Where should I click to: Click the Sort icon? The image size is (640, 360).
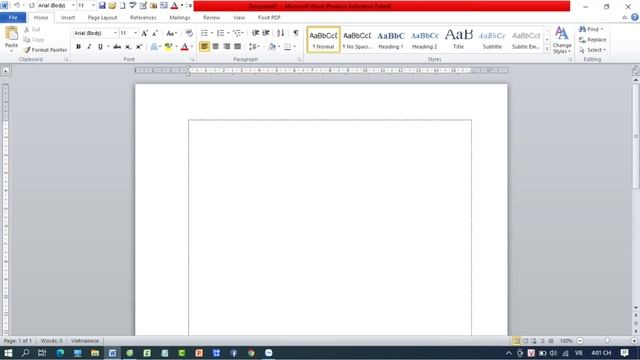coord(280,33)
